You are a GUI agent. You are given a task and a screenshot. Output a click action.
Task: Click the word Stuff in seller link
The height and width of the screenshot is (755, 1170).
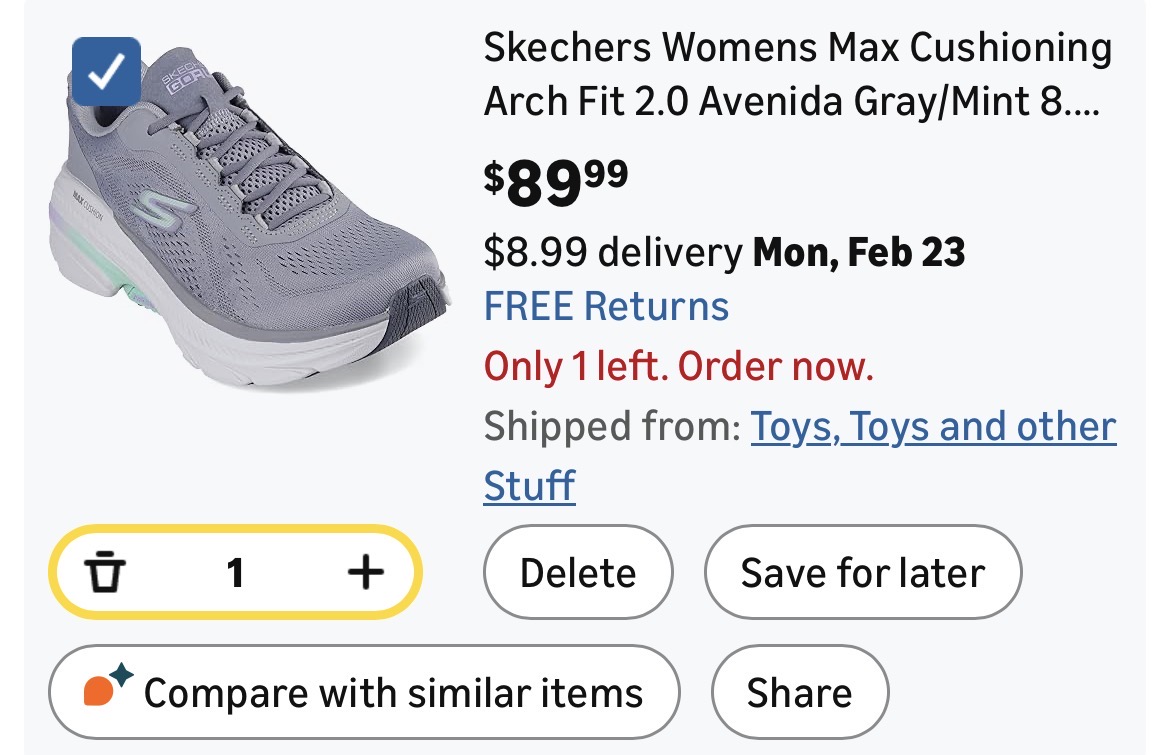(x=529, y=487)
